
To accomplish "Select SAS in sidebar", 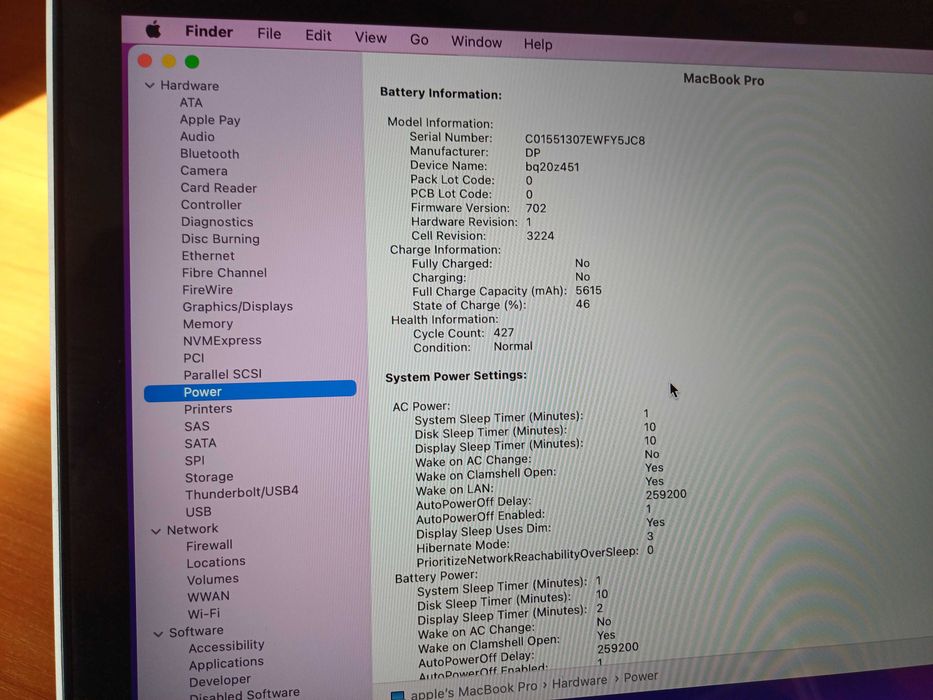I will (x=197, y=426).
